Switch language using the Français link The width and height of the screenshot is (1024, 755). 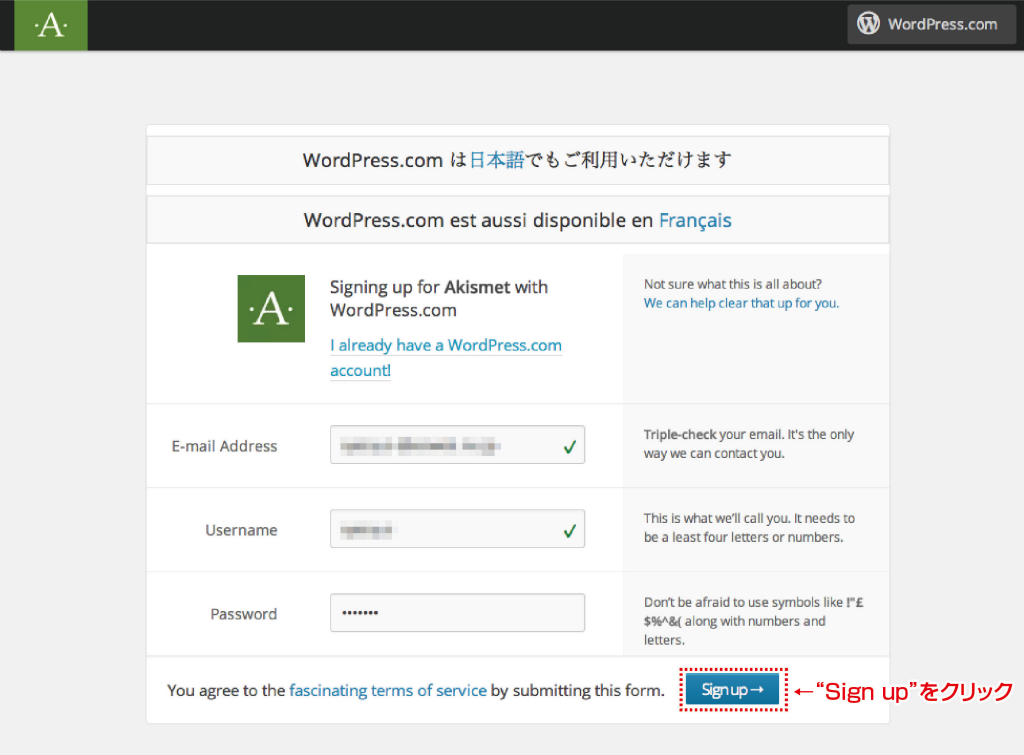point(695,220)
